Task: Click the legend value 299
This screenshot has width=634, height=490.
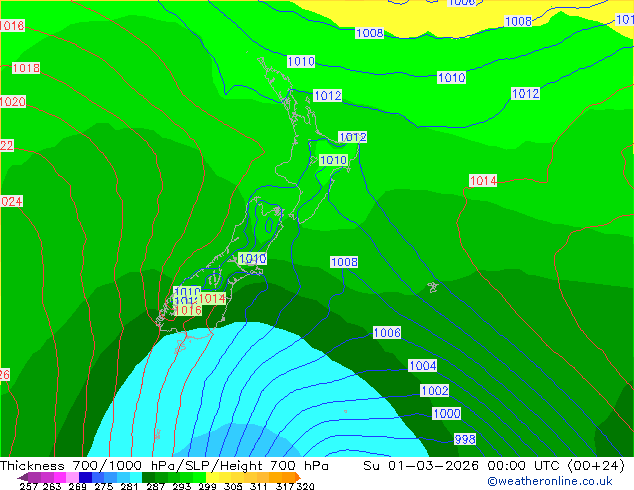Action: (x=207, y=486)
